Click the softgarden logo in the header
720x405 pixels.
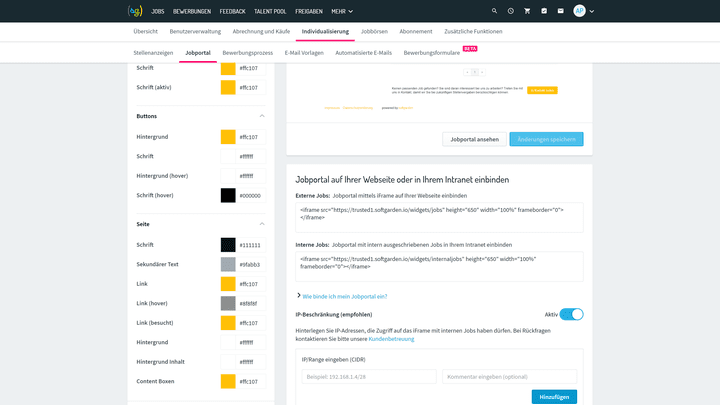click(x=135, y=11)
